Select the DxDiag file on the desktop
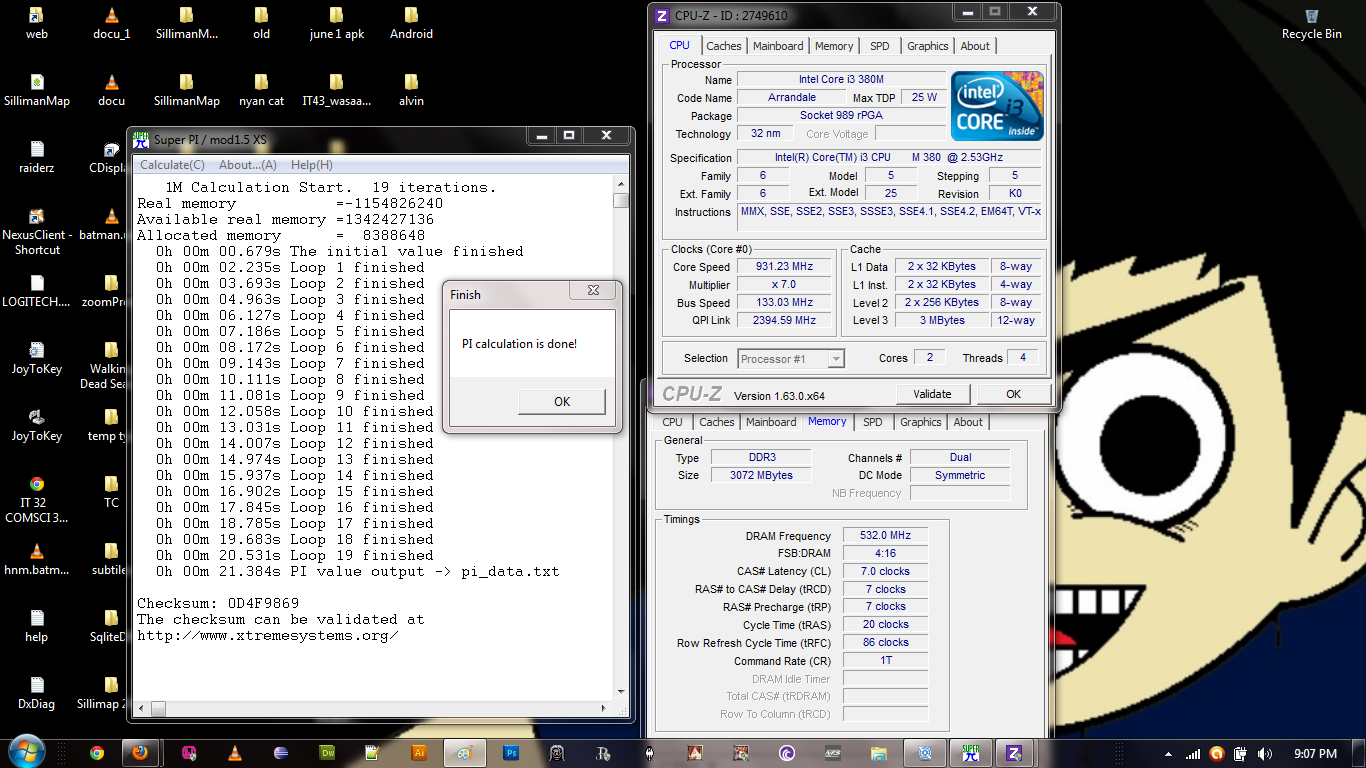This screenshot has height=768, width=1366. (x=37, y=694)
